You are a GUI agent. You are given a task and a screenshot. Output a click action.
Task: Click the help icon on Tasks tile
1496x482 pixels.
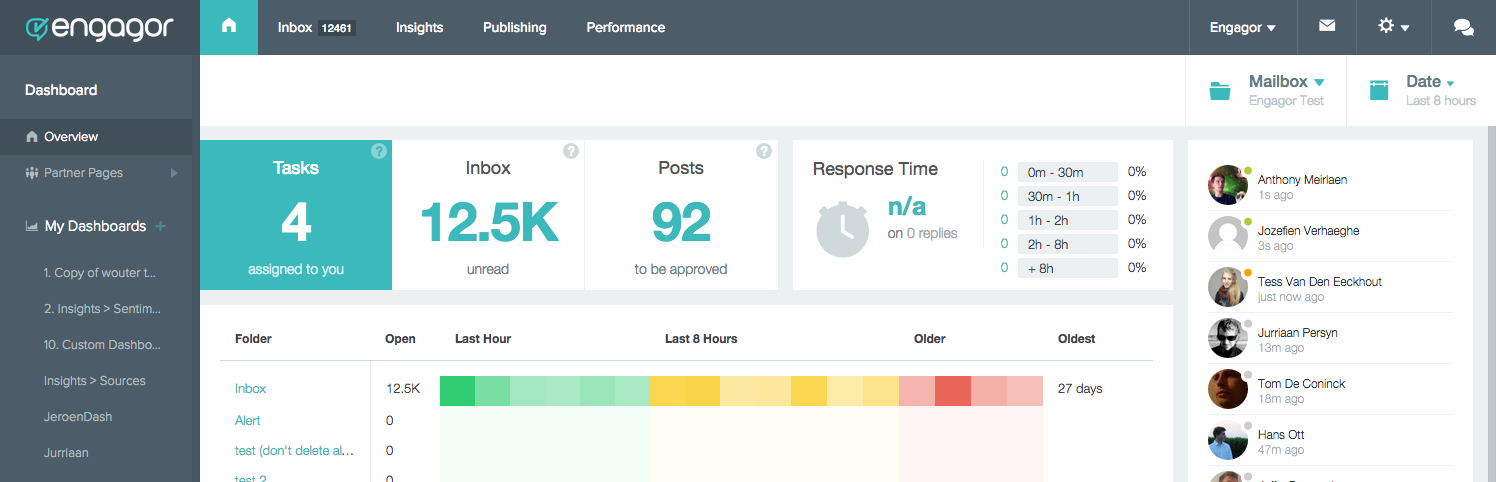tap(379, 151)
